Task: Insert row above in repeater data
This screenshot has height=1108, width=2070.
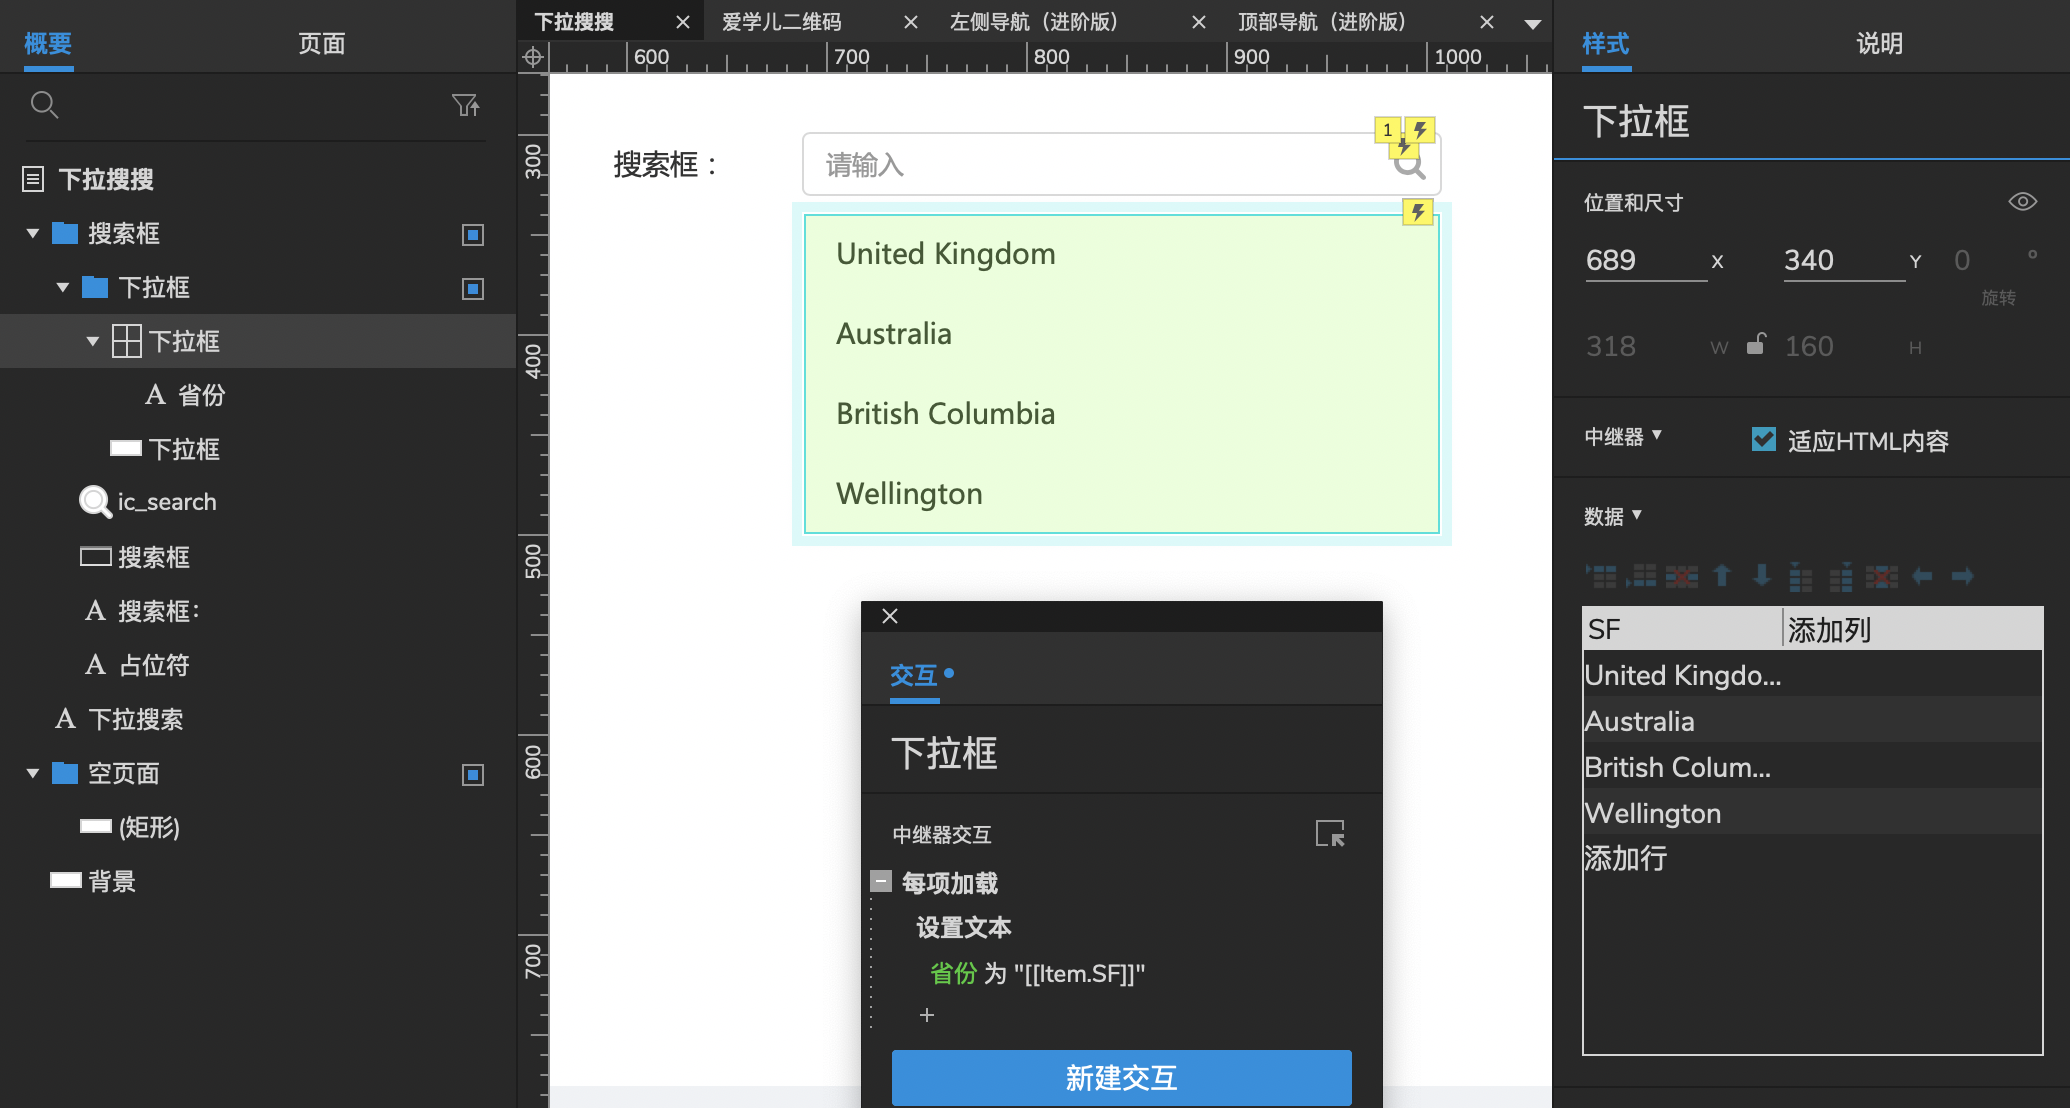Action: tap(1601, 576)
